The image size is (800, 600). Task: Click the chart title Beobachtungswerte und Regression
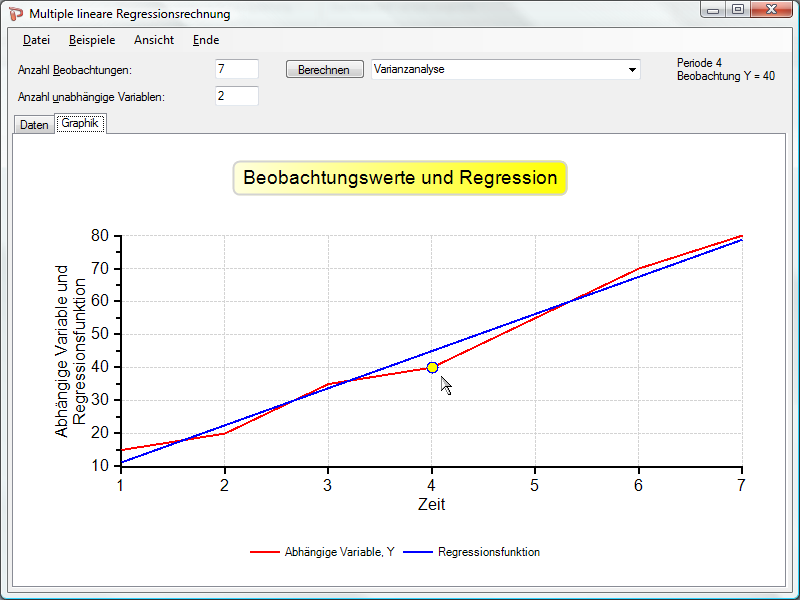point(400,178)
